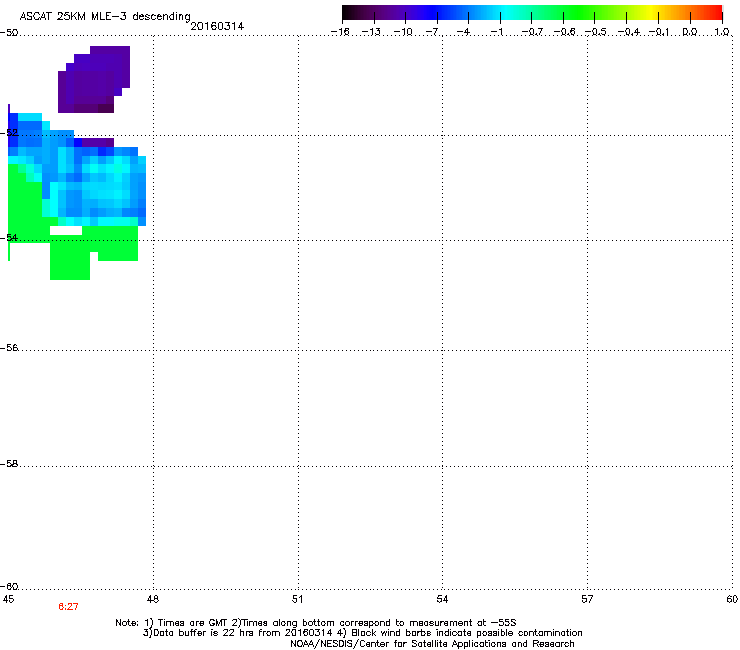Screen dimensions: 740x650
Task: Click the NOAA/NESDIS credit line
Action: tap(432, 644)
